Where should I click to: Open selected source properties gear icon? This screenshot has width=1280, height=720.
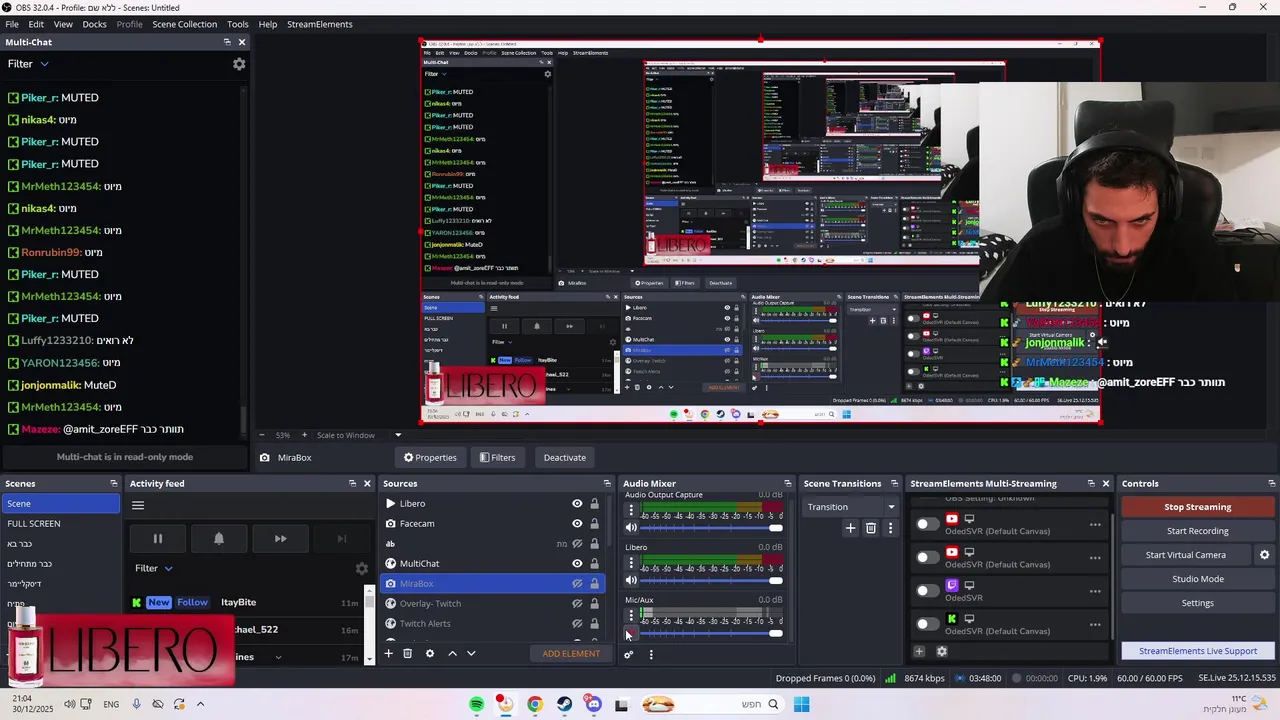pyautogui.click(x=430, y=654)
